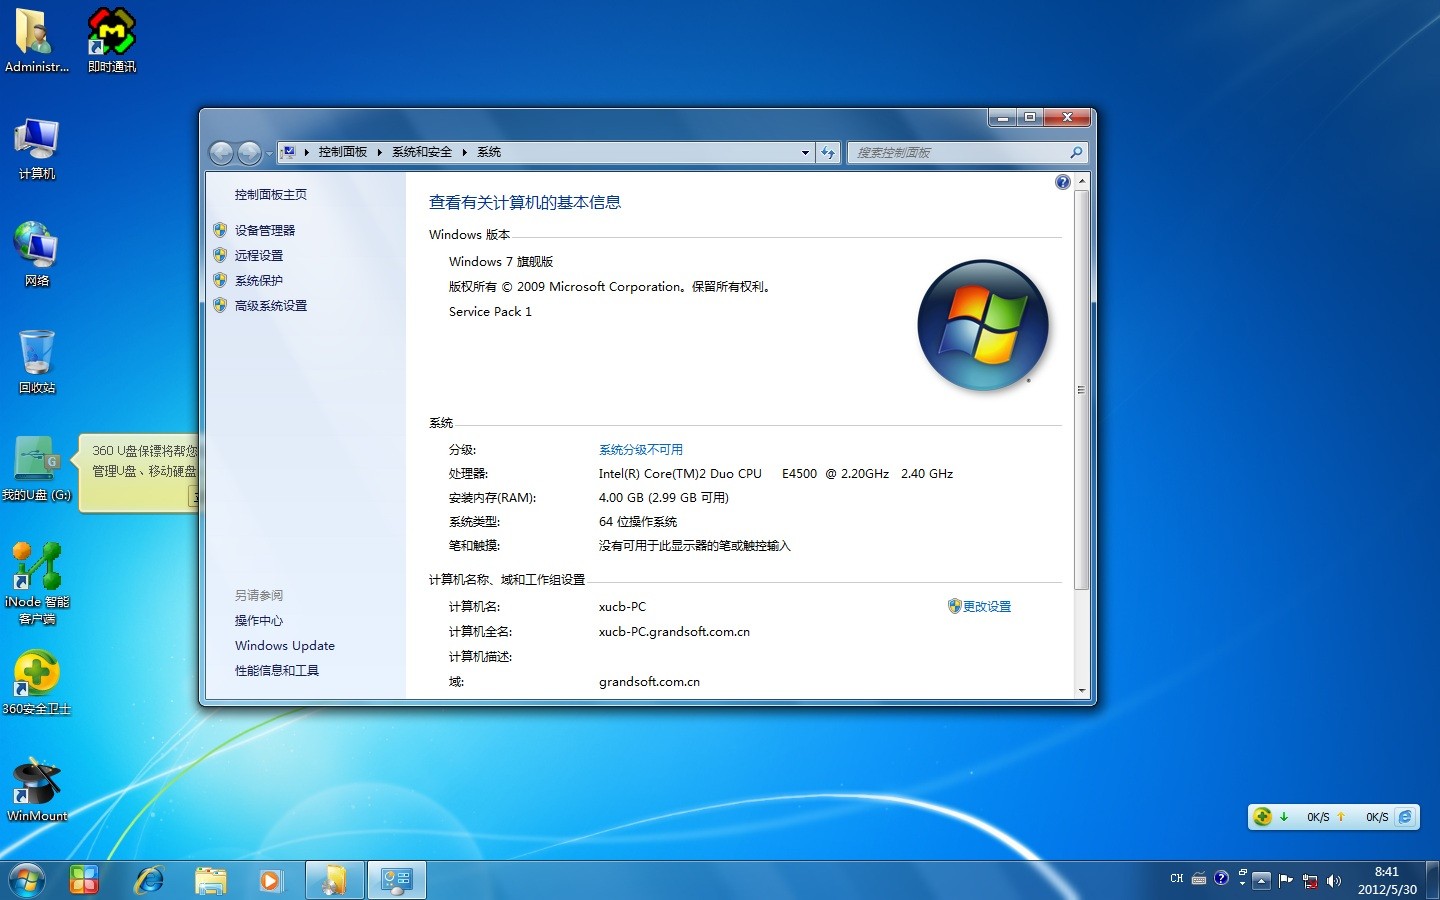Click the vertical scrollbar thumb
The width and height of the screenshot is (1440, 900).
coord(1081,390)
